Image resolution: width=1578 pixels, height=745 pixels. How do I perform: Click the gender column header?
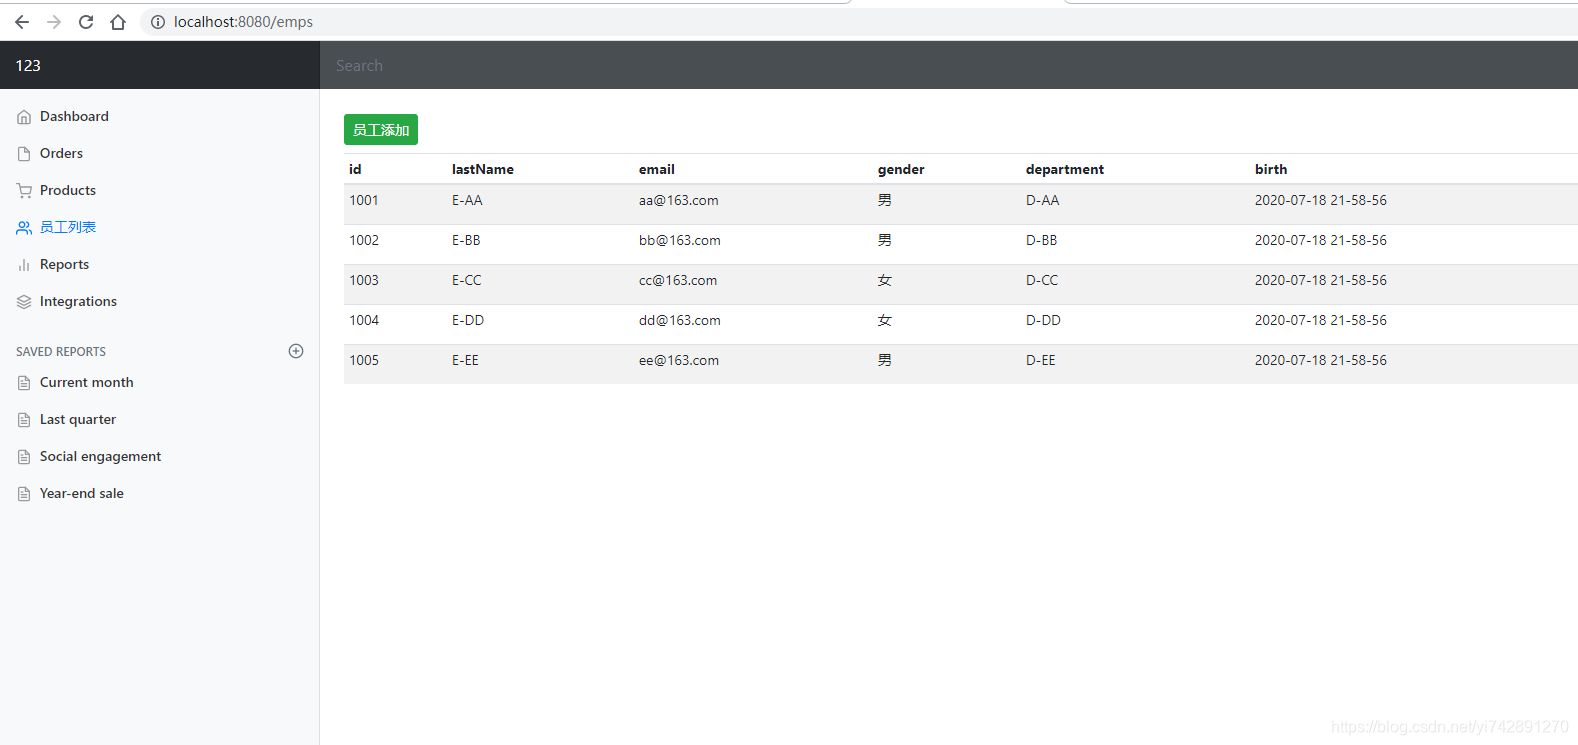[901, 170]
